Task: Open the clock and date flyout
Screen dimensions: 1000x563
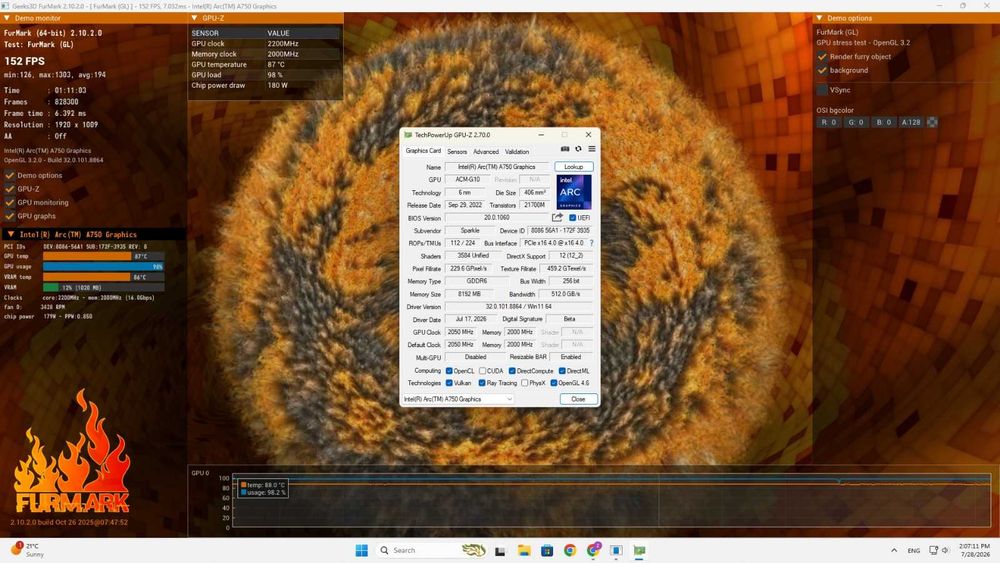Action: tap(974, 550)
